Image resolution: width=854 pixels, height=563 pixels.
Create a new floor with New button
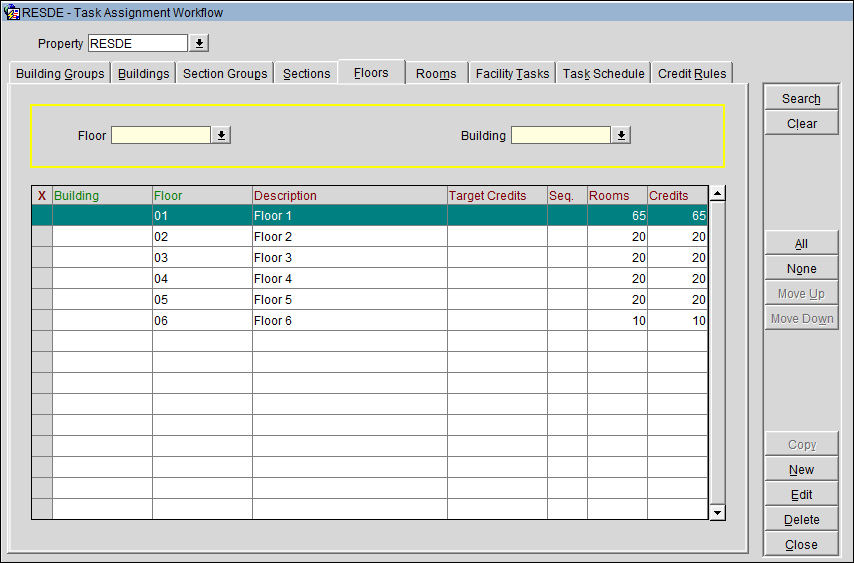point(801,470)
